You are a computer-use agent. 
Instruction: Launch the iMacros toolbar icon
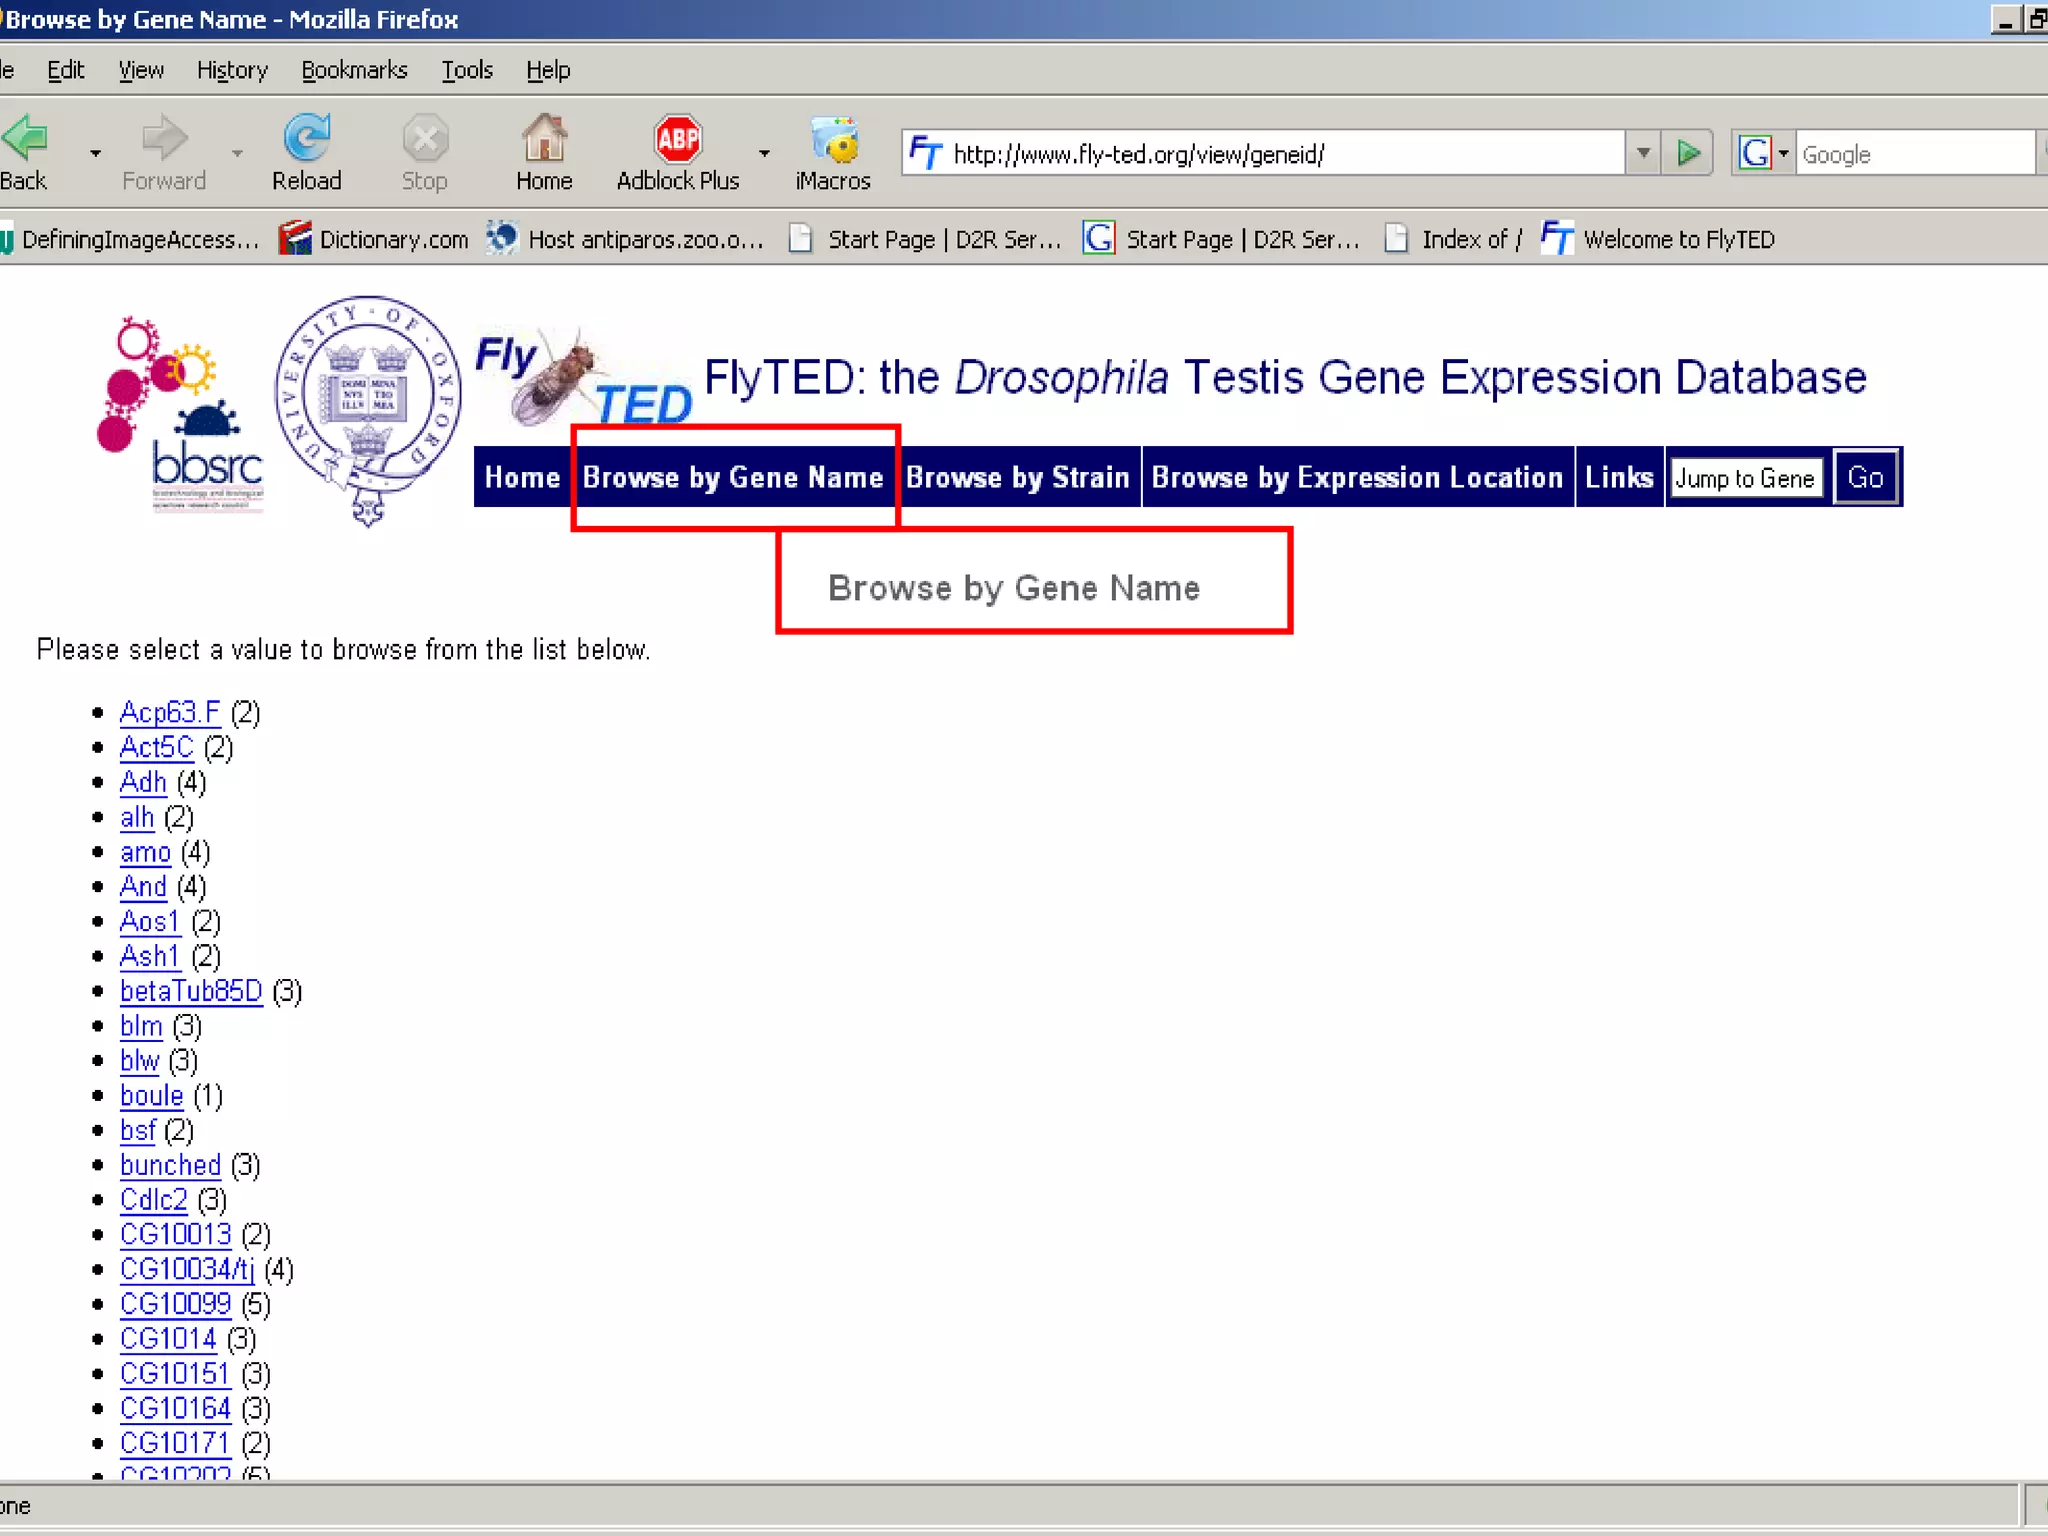pyautogui.click(x=833, y=140)
